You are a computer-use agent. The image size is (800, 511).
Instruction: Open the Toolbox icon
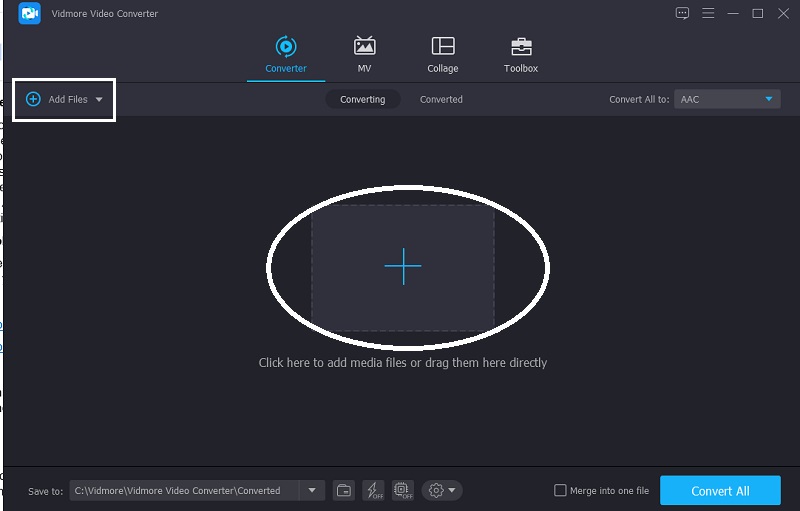520,47
